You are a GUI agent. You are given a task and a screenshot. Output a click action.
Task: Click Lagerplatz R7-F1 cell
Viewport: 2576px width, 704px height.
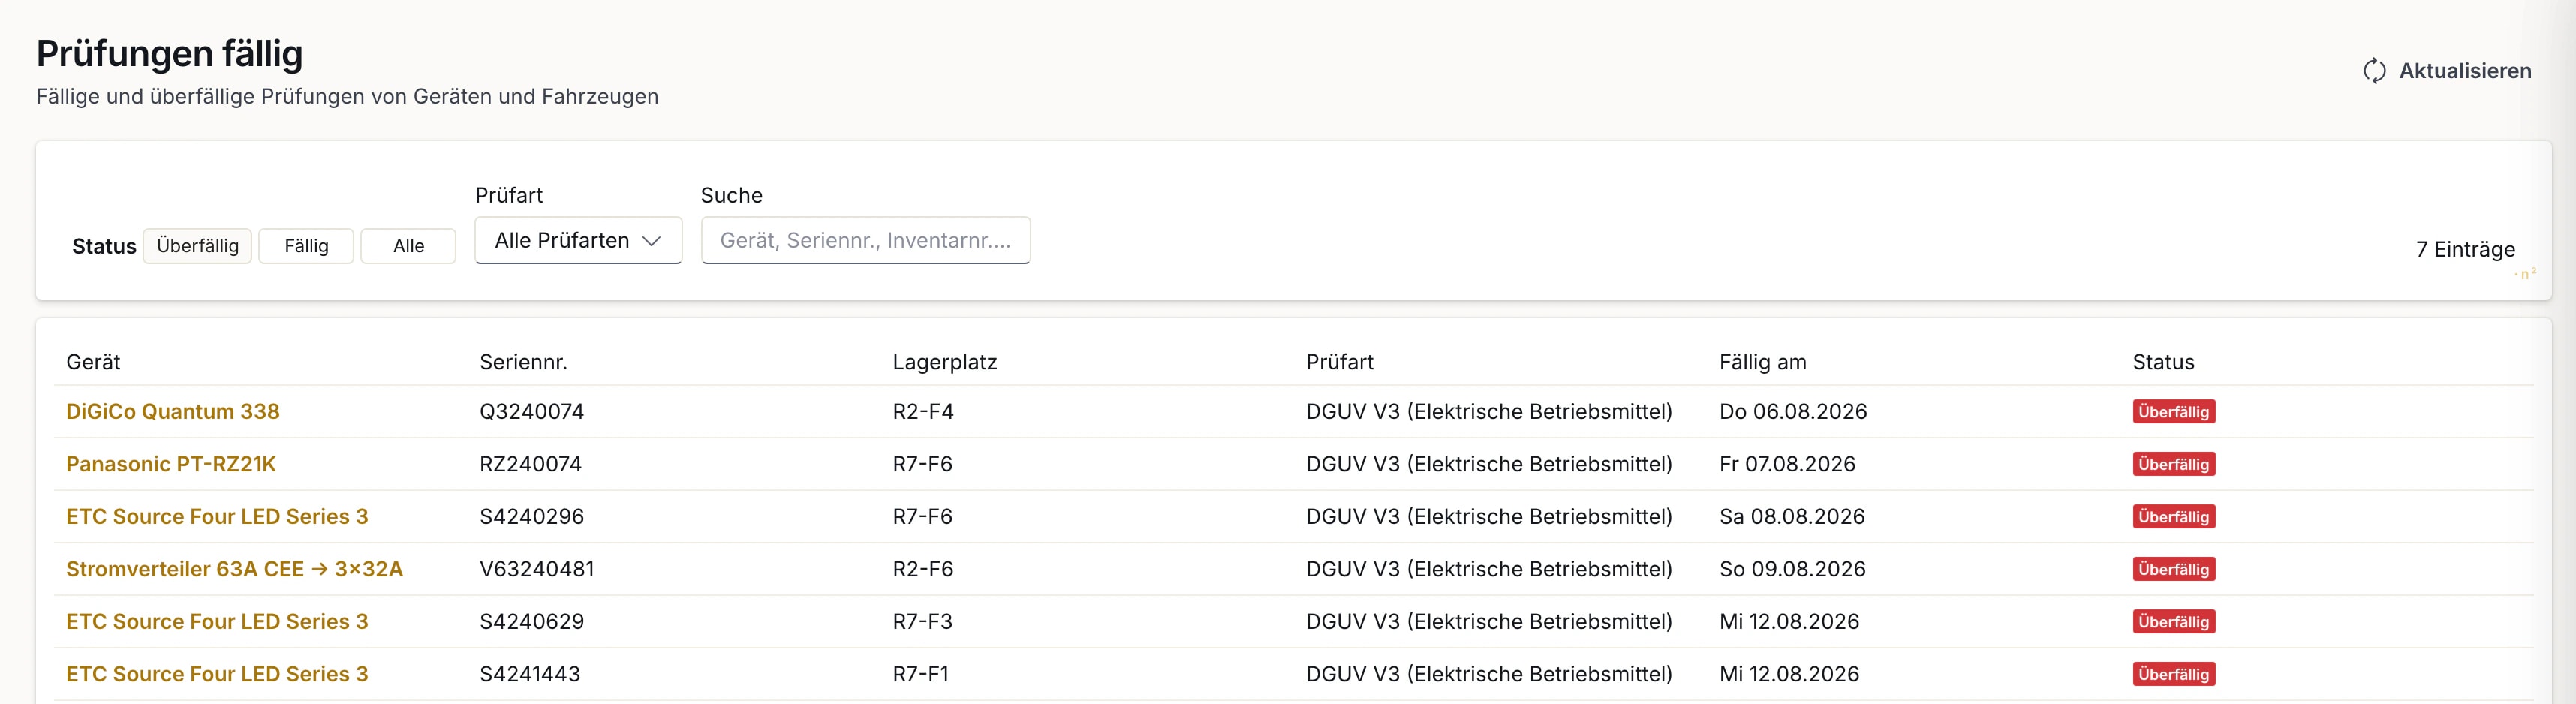click(x=920, y=674)
